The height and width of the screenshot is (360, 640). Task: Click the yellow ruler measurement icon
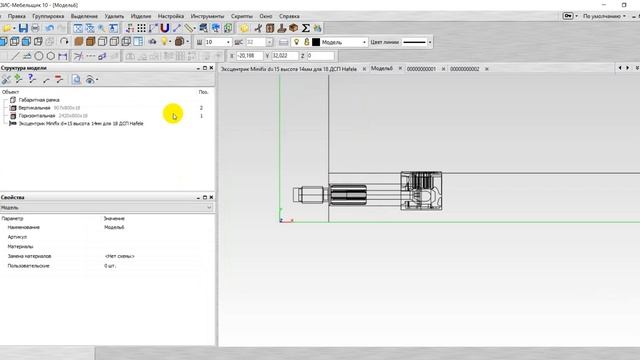click(189, 28)
